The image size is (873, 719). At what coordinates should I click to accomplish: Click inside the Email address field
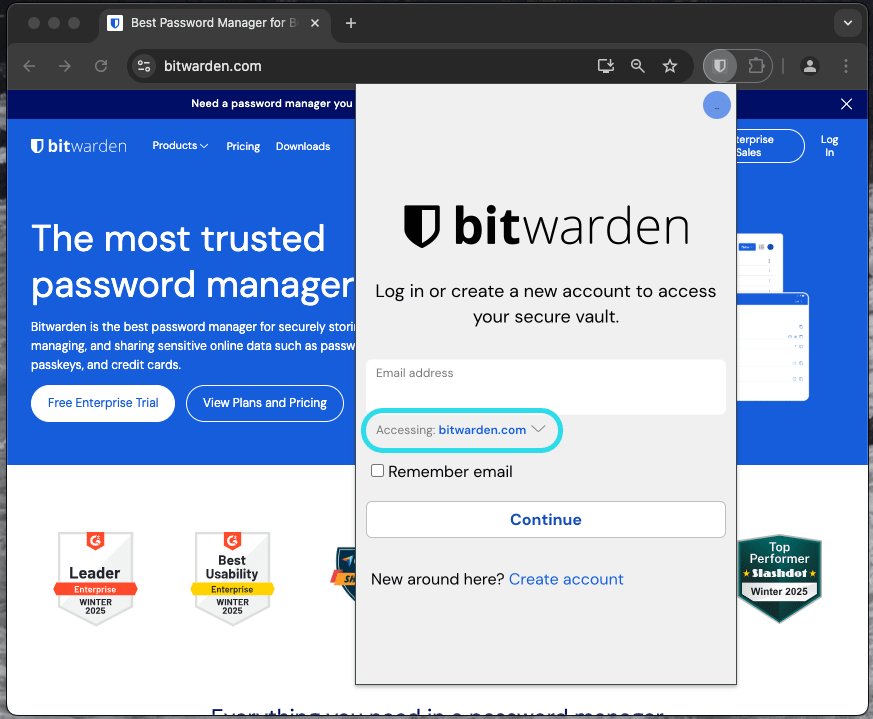point(545,386)
